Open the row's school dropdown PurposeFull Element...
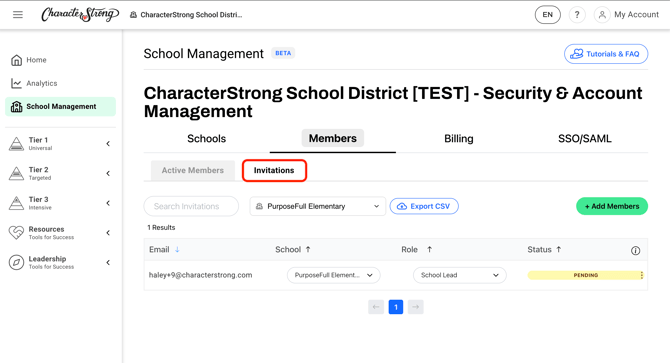 [x=333, y=275]
